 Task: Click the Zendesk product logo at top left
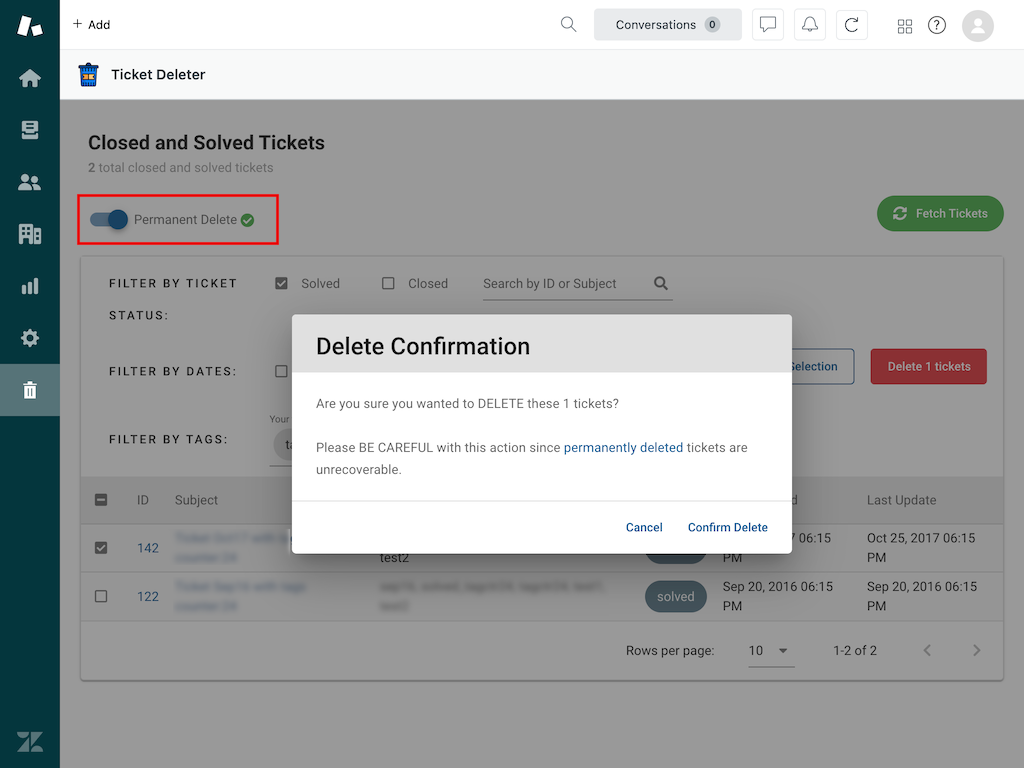tap(29, 25)
